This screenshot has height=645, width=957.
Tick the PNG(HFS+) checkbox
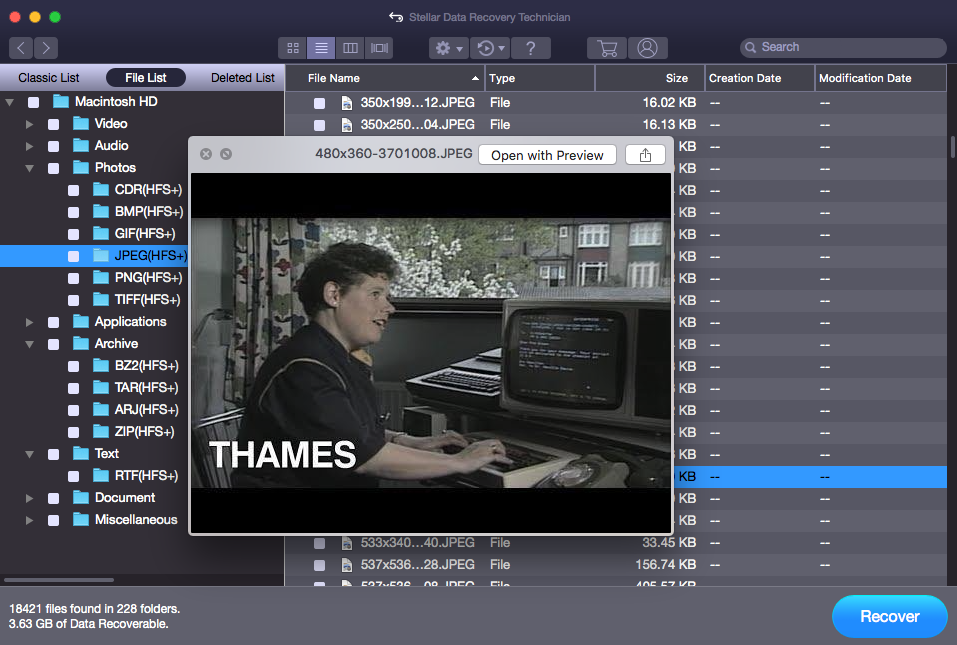pos(74,278)
